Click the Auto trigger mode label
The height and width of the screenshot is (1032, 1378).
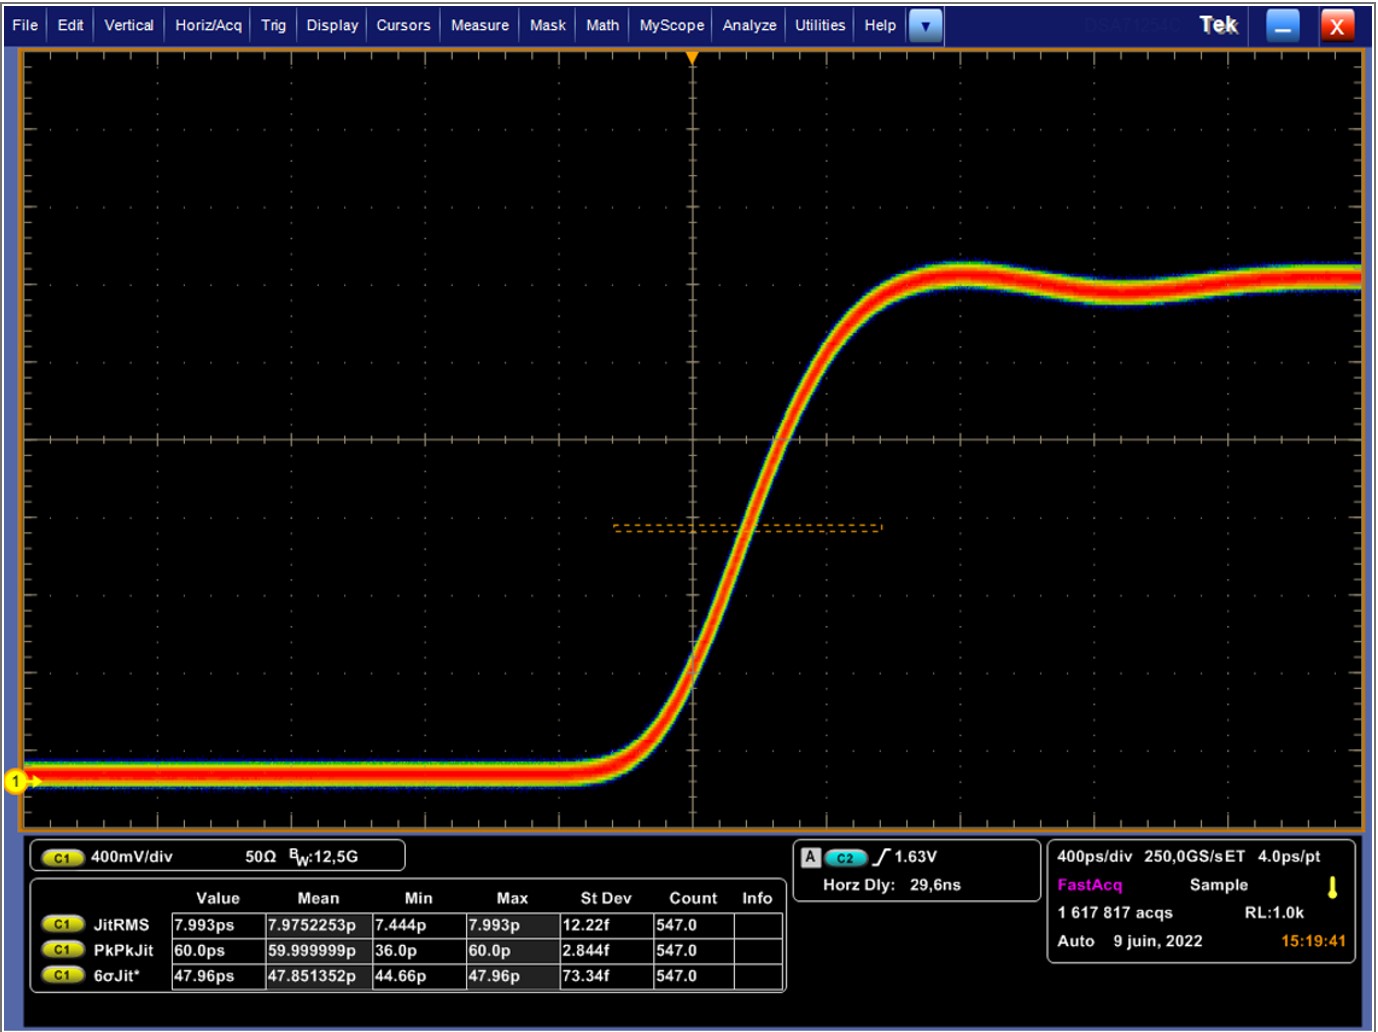click(1076, 941)
